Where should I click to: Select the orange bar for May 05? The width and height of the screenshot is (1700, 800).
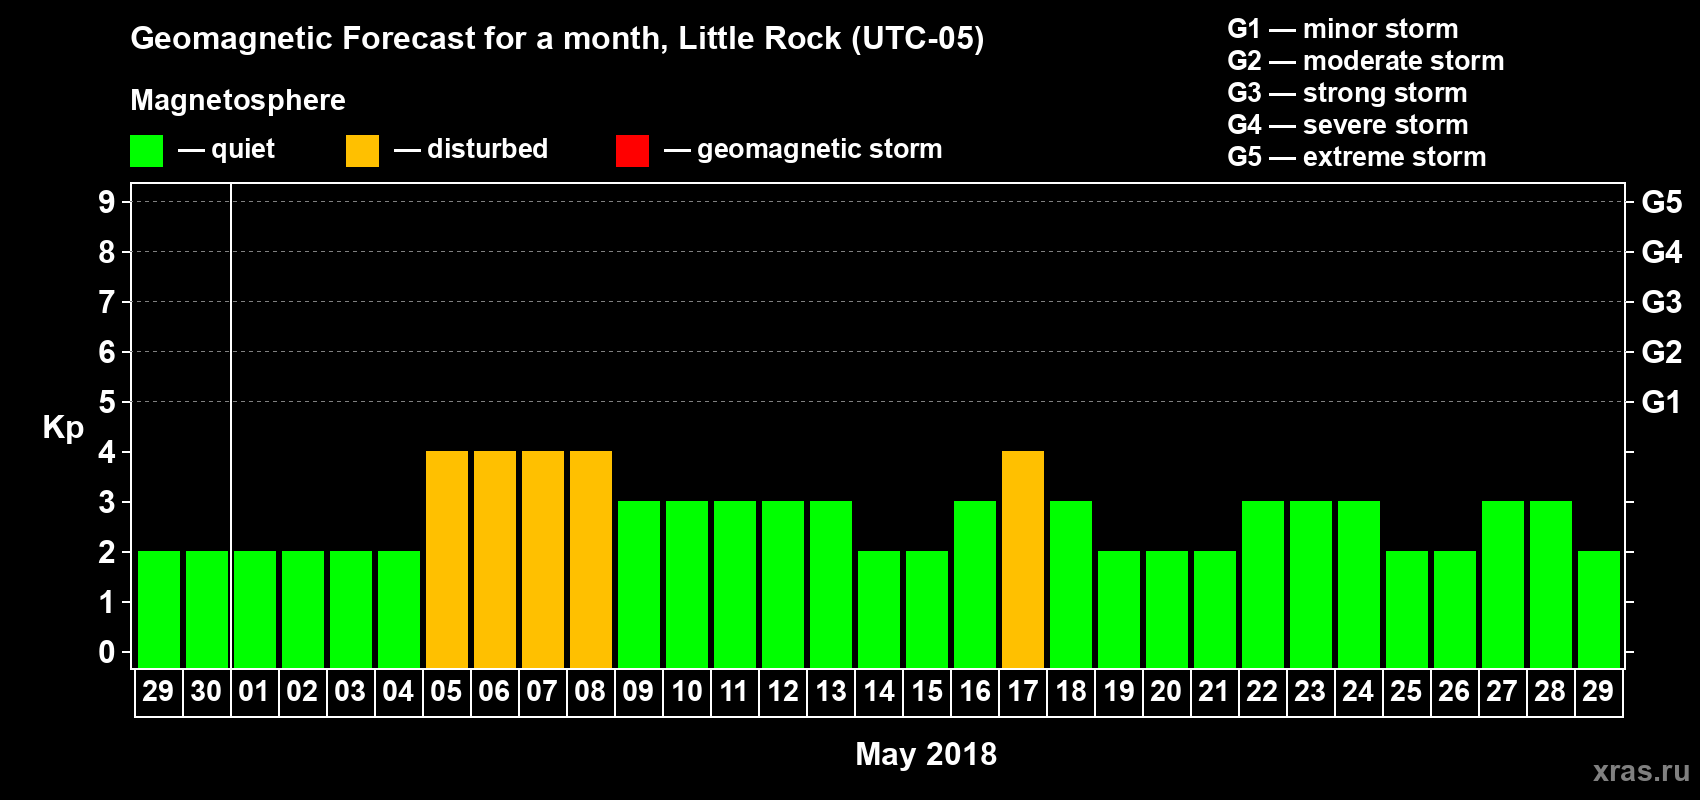click(447, 559)
